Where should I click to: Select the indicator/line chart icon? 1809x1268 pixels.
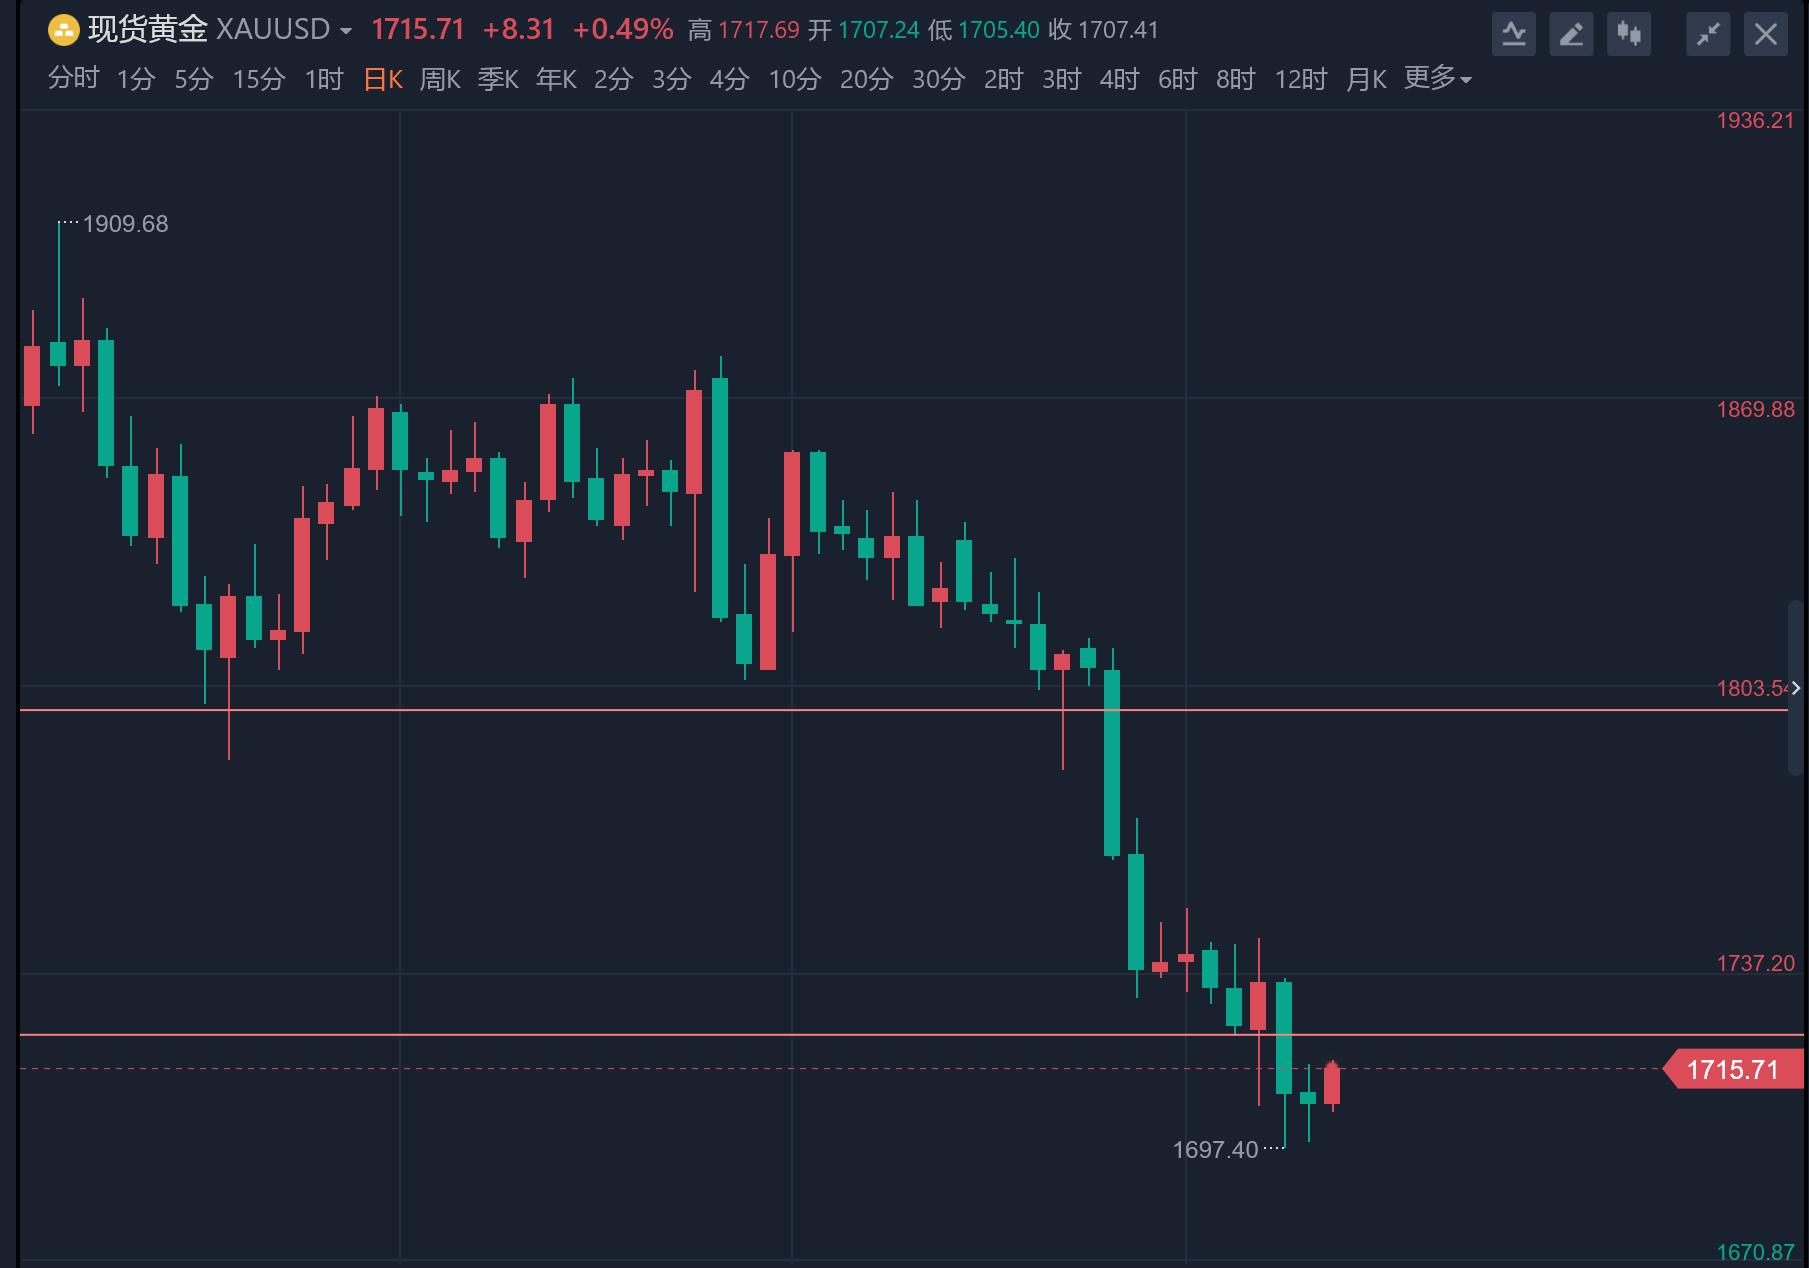pos(1514,33)
